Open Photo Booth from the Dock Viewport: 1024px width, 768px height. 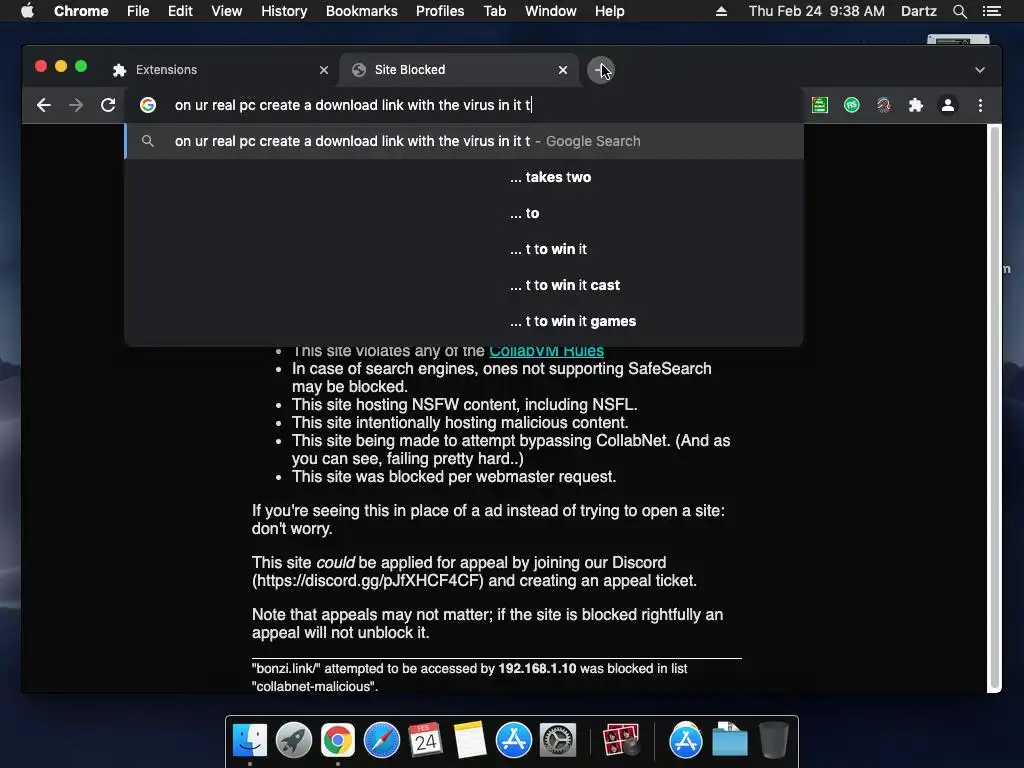pyautogui.click(x=620, y=741)
